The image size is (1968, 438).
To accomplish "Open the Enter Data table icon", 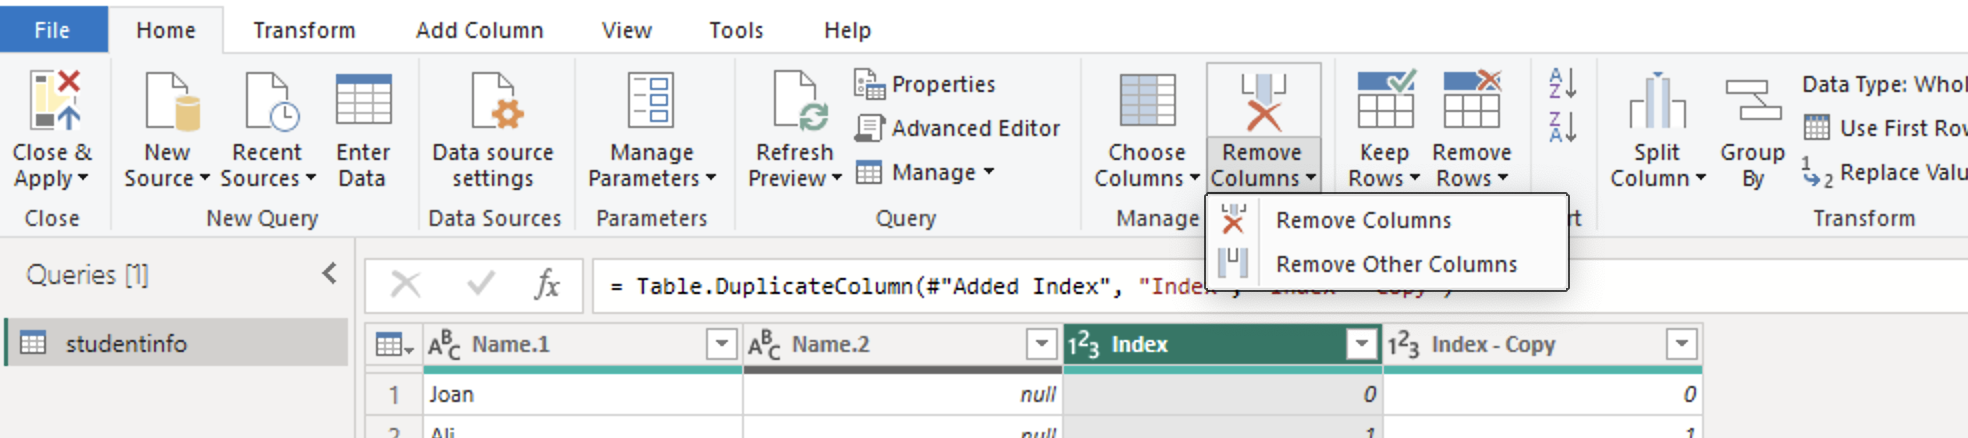I will coord(363,101).
